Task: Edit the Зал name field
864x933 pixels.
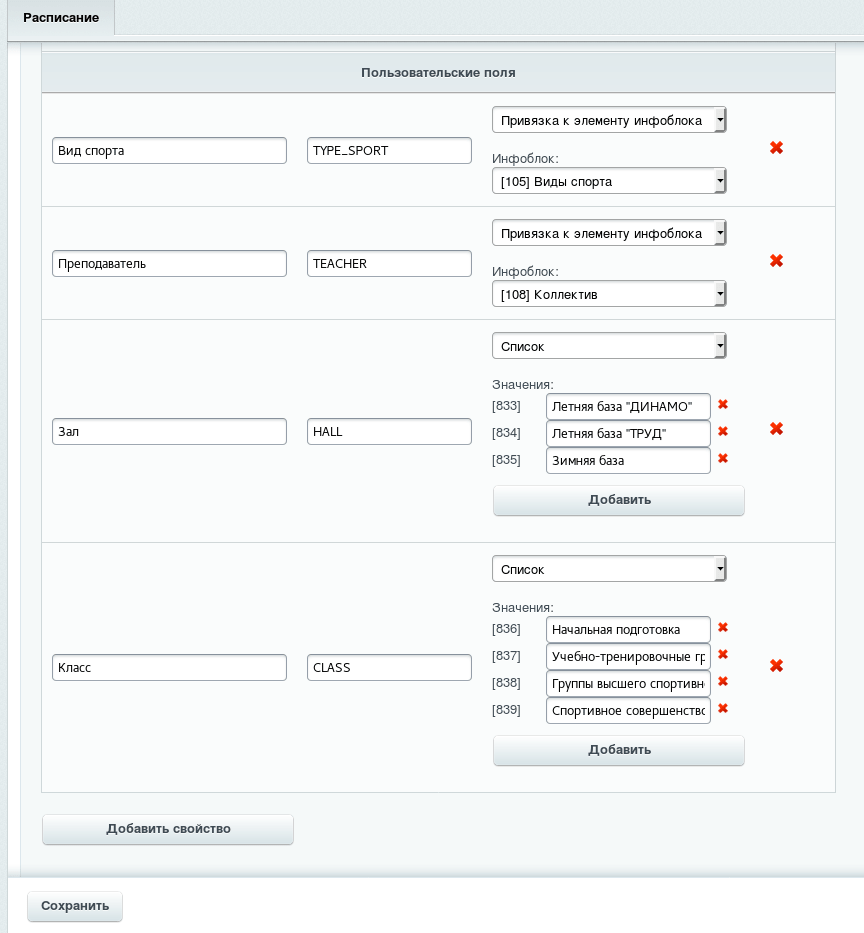Action: pos(170,431)
